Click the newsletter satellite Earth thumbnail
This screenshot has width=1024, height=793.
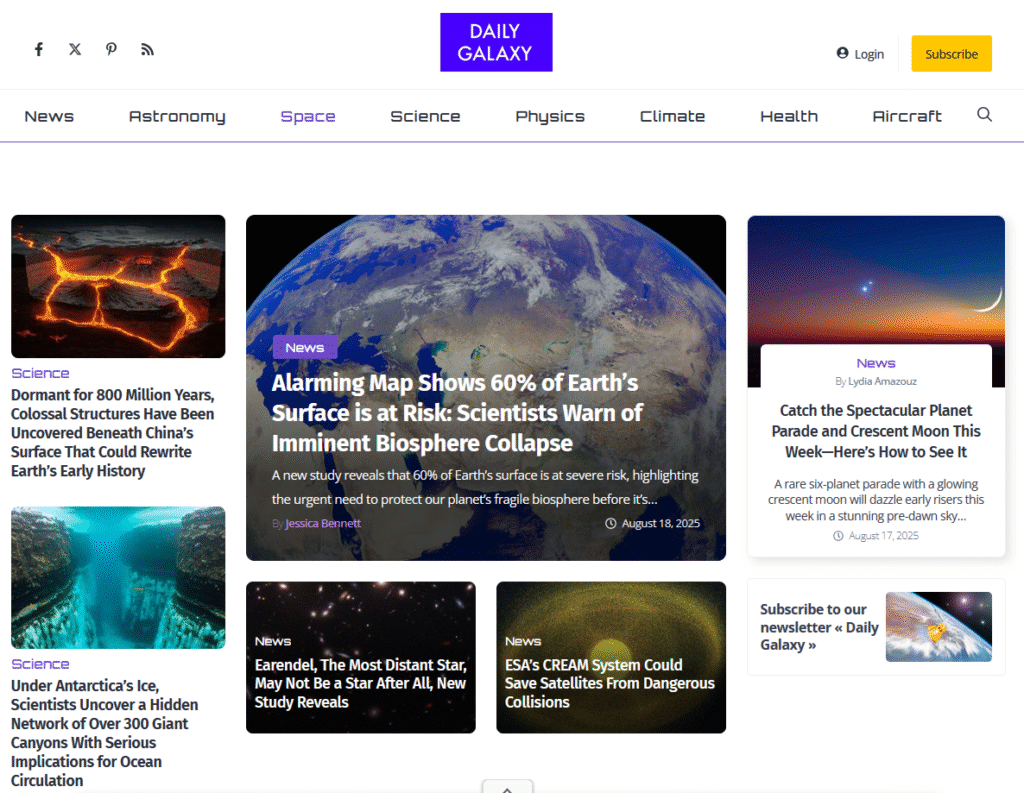pyautogui.click(x=938, y=626)
